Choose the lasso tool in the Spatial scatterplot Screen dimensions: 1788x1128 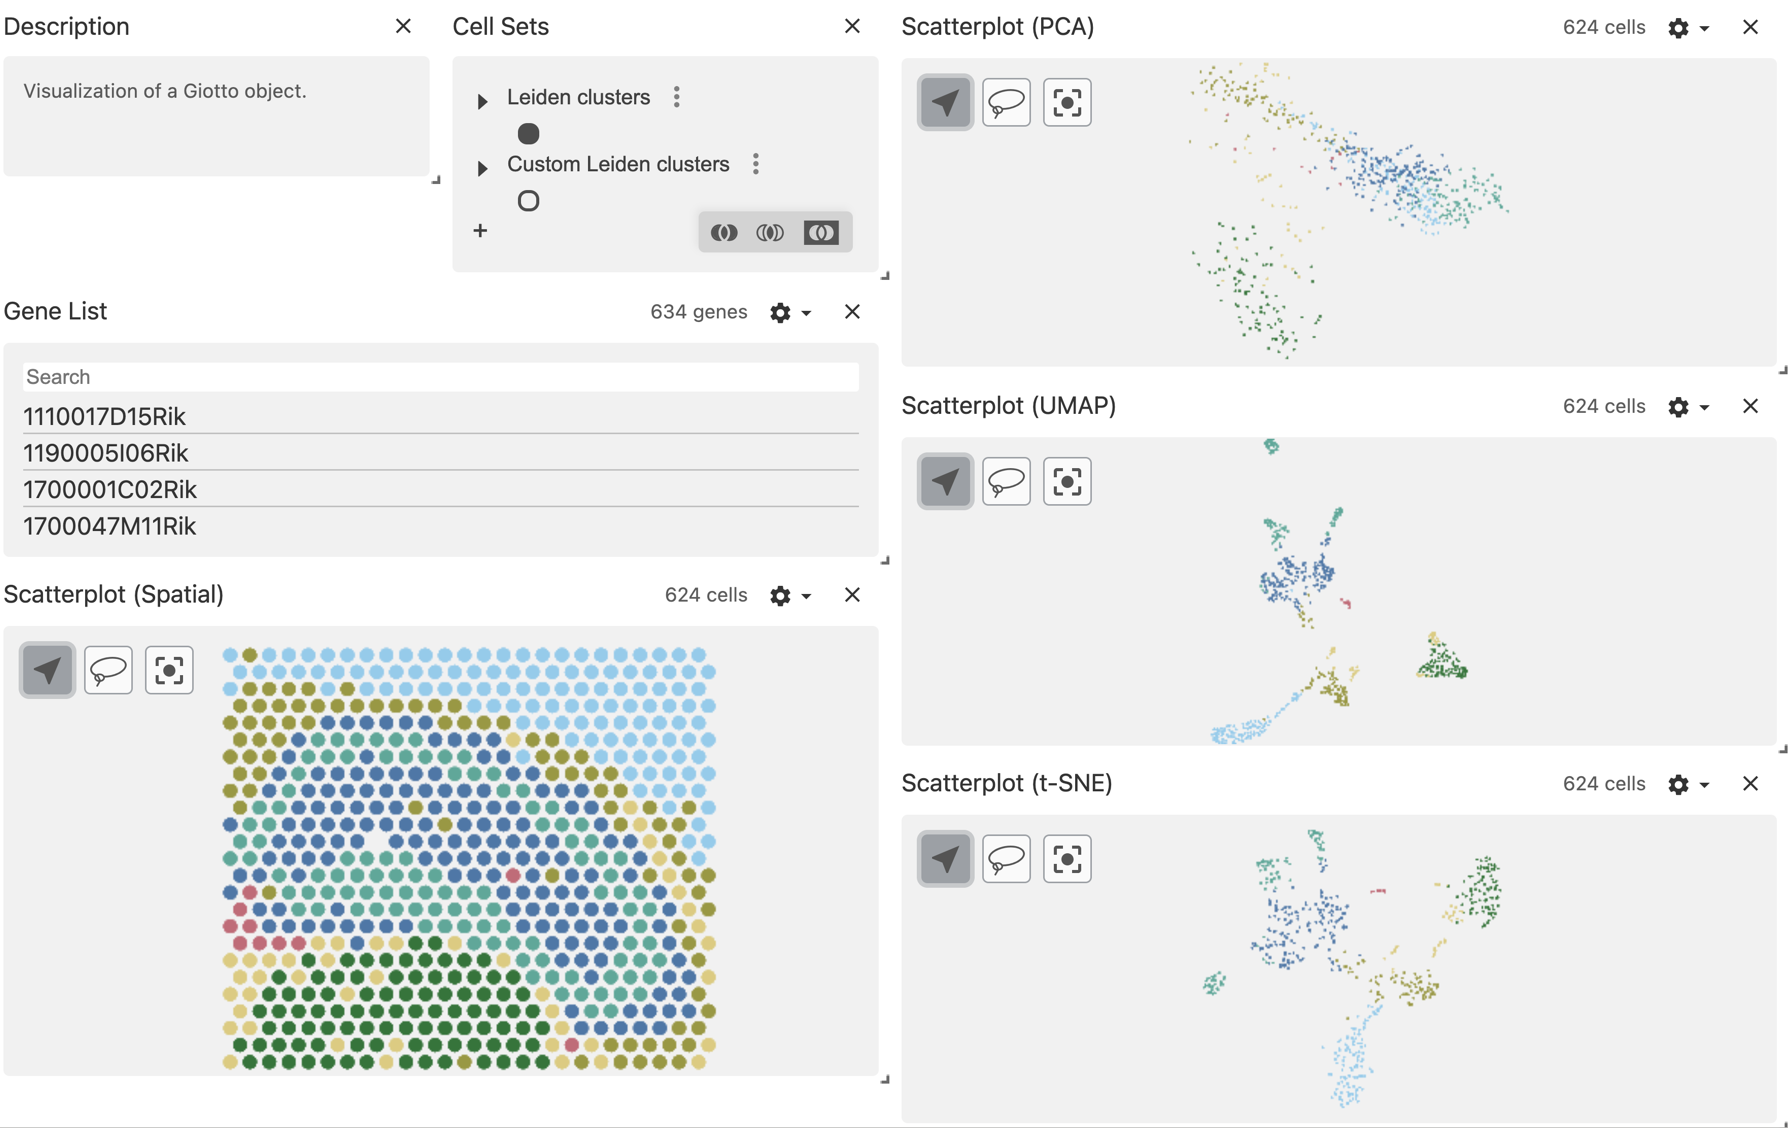[108, 670]
